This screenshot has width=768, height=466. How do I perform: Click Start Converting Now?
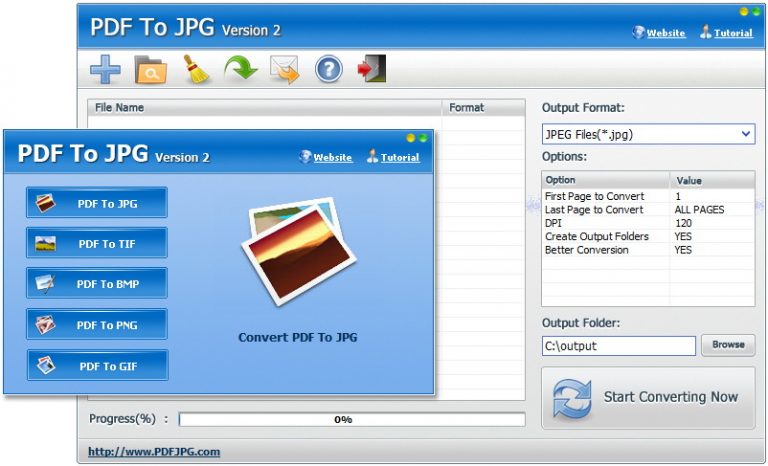tap(648, 398)
